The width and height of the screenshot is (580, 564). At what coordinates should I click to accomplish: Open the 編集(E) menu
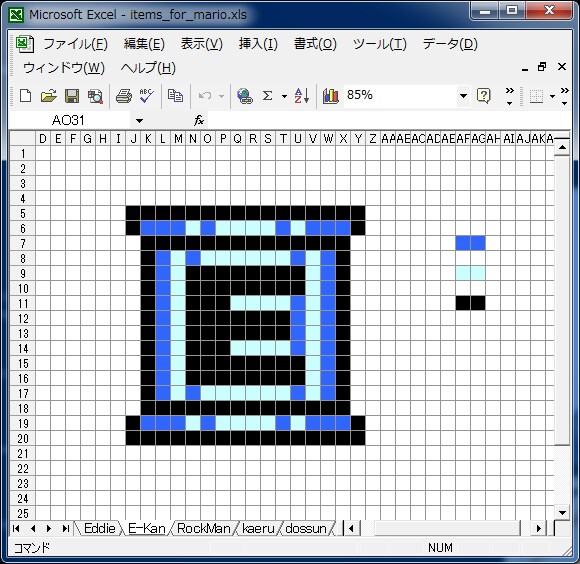[144, 44]
